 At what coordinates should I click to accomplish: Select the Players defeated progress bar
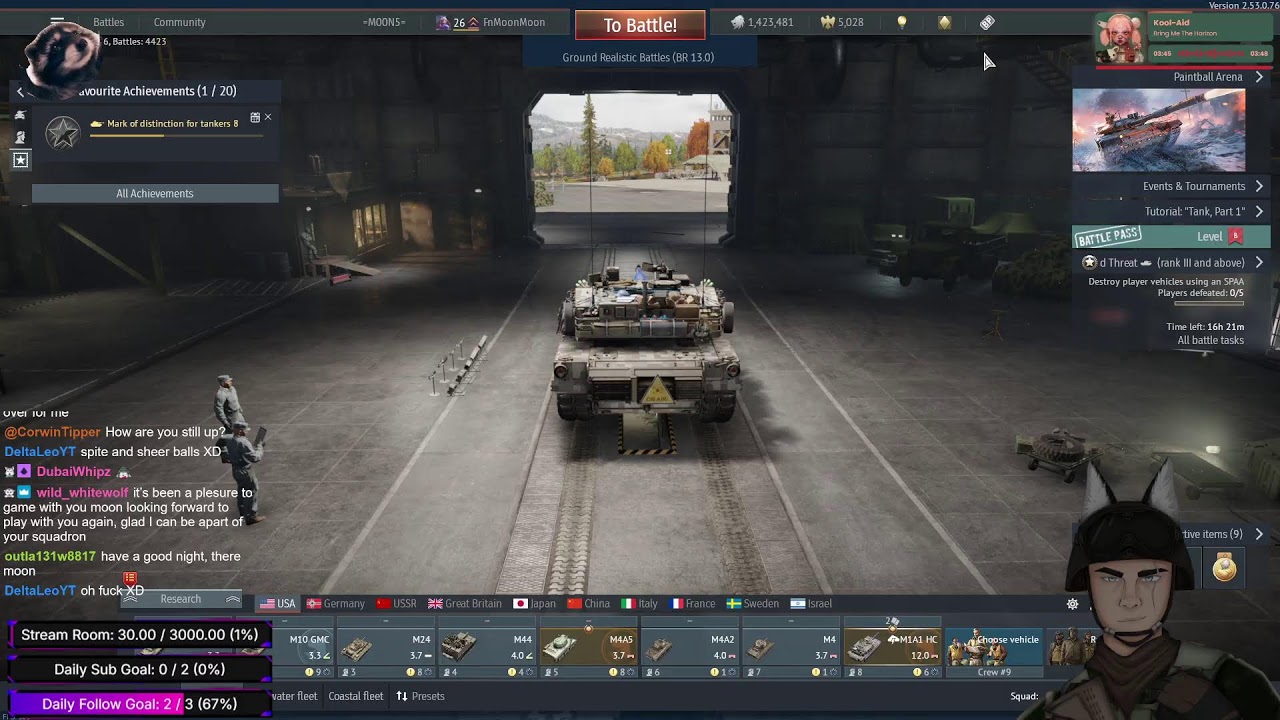point(1209,303)
